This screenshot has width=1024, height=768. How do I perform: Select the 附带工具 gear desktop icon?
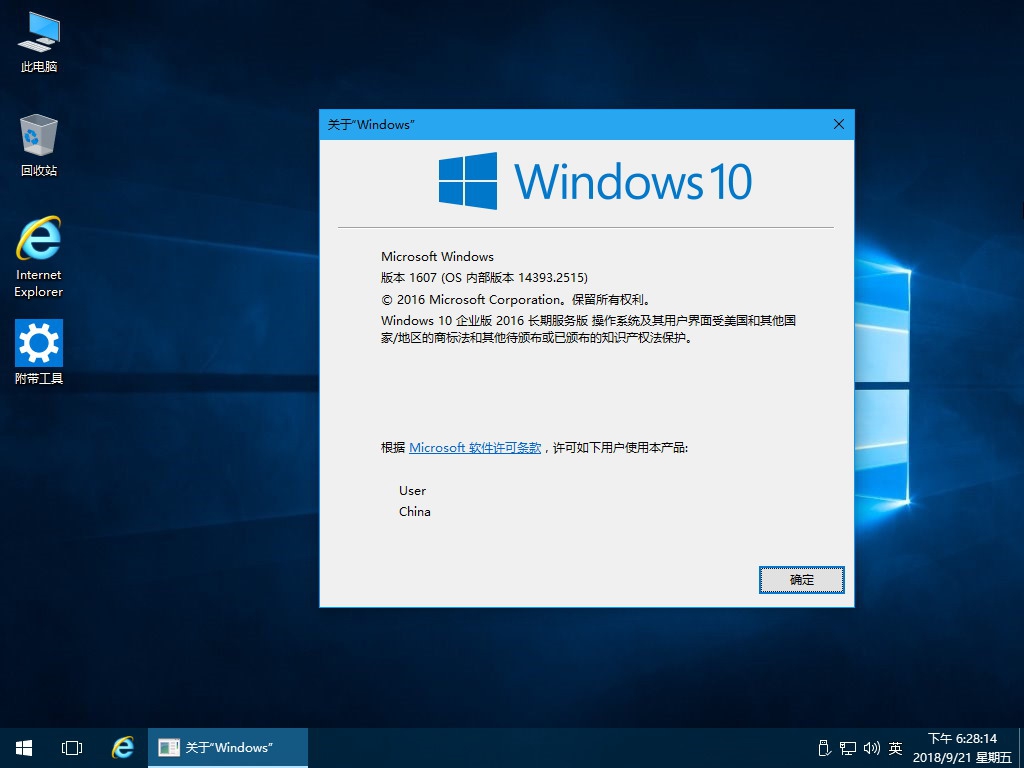click(x=39, y=352)
